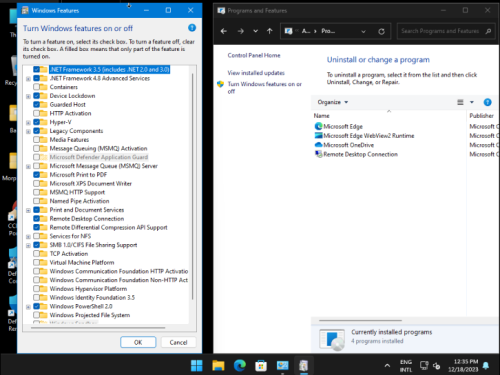Screen dimensions: 500x375
Task: Check the Media Features checkbox
Action: tap(36, 139)
